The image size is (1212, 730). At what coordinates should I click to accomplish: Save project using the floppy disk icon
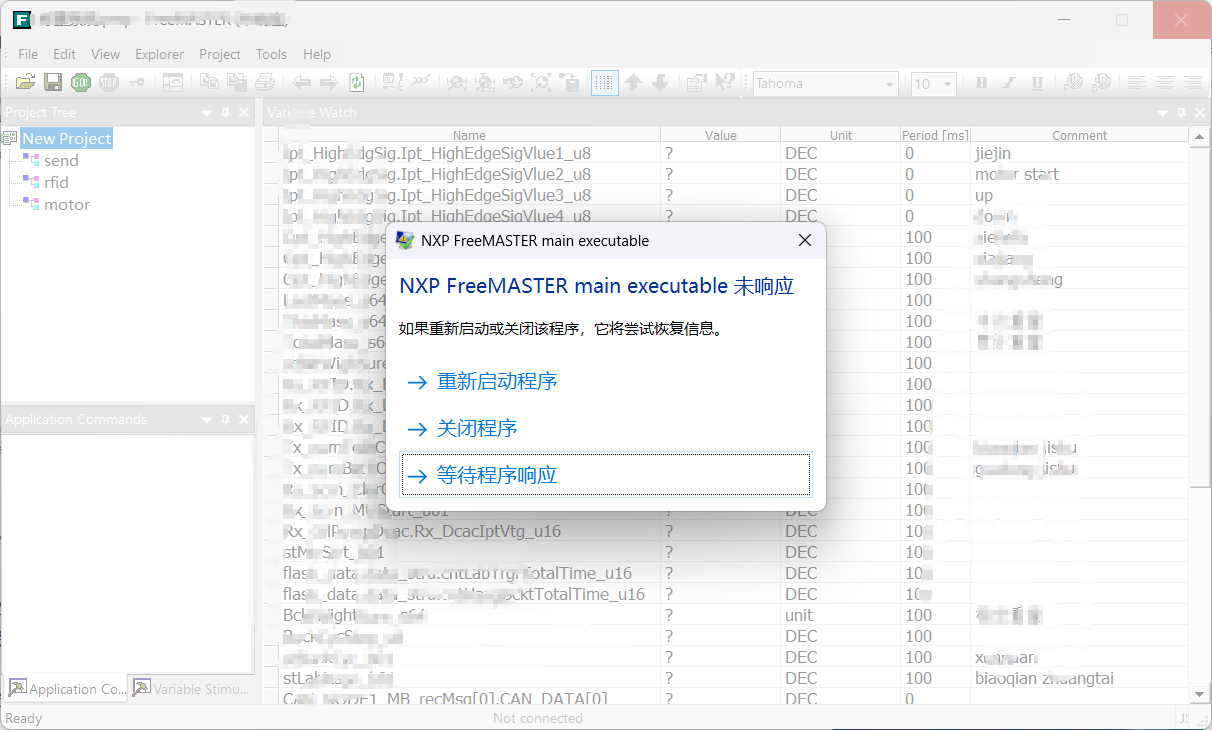coord(53,83)
